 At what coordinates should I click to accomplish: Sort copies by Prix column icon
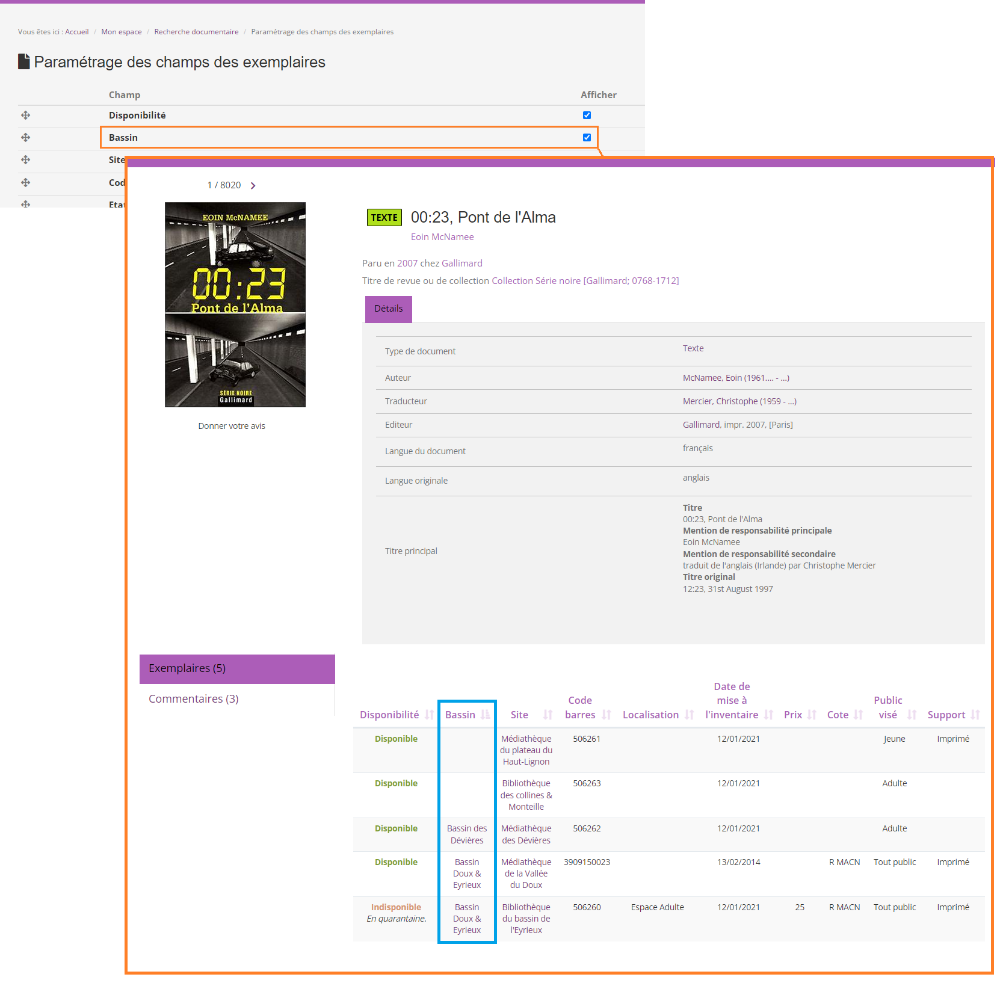812,715
